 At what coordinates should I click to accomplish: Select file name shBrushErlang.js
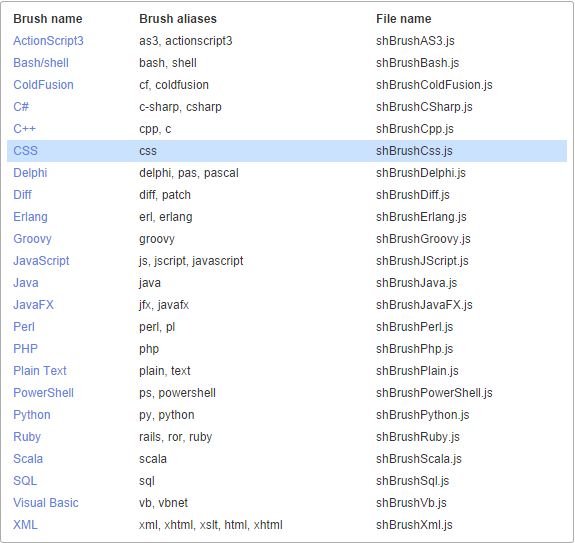[x=421, y=217]
